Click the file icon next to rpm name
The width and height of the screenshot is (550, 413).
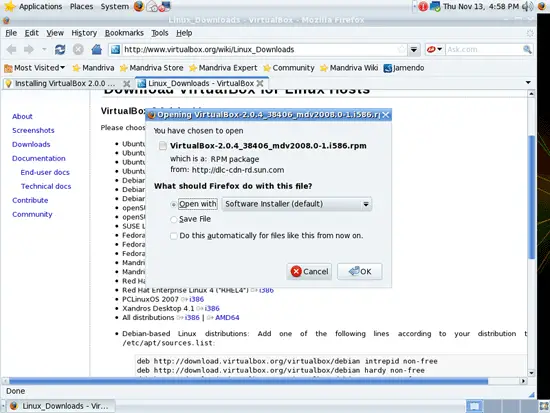162,146
